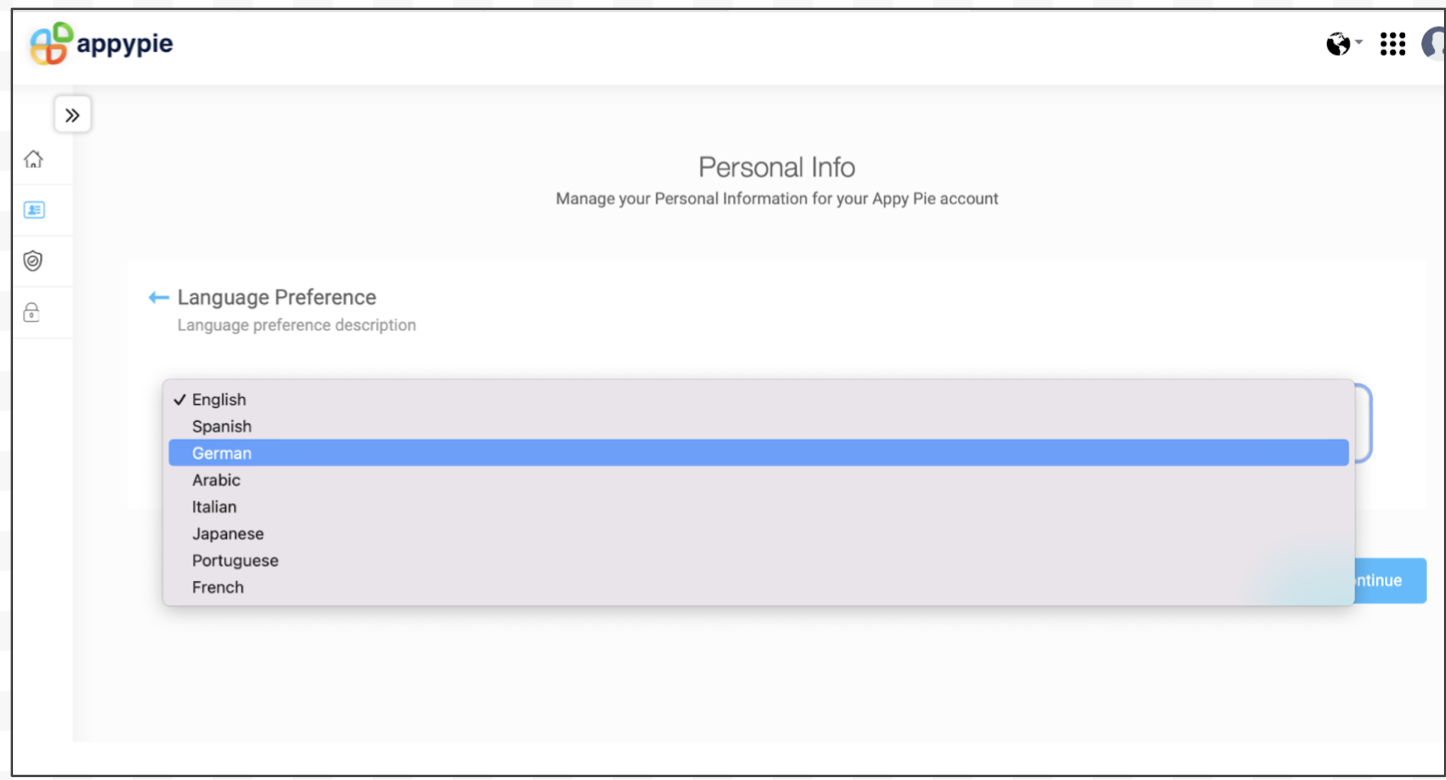Expand the sidebar with double-chevron button
Viewport: 1446px width, 780px height.
[x=72, y=115]
